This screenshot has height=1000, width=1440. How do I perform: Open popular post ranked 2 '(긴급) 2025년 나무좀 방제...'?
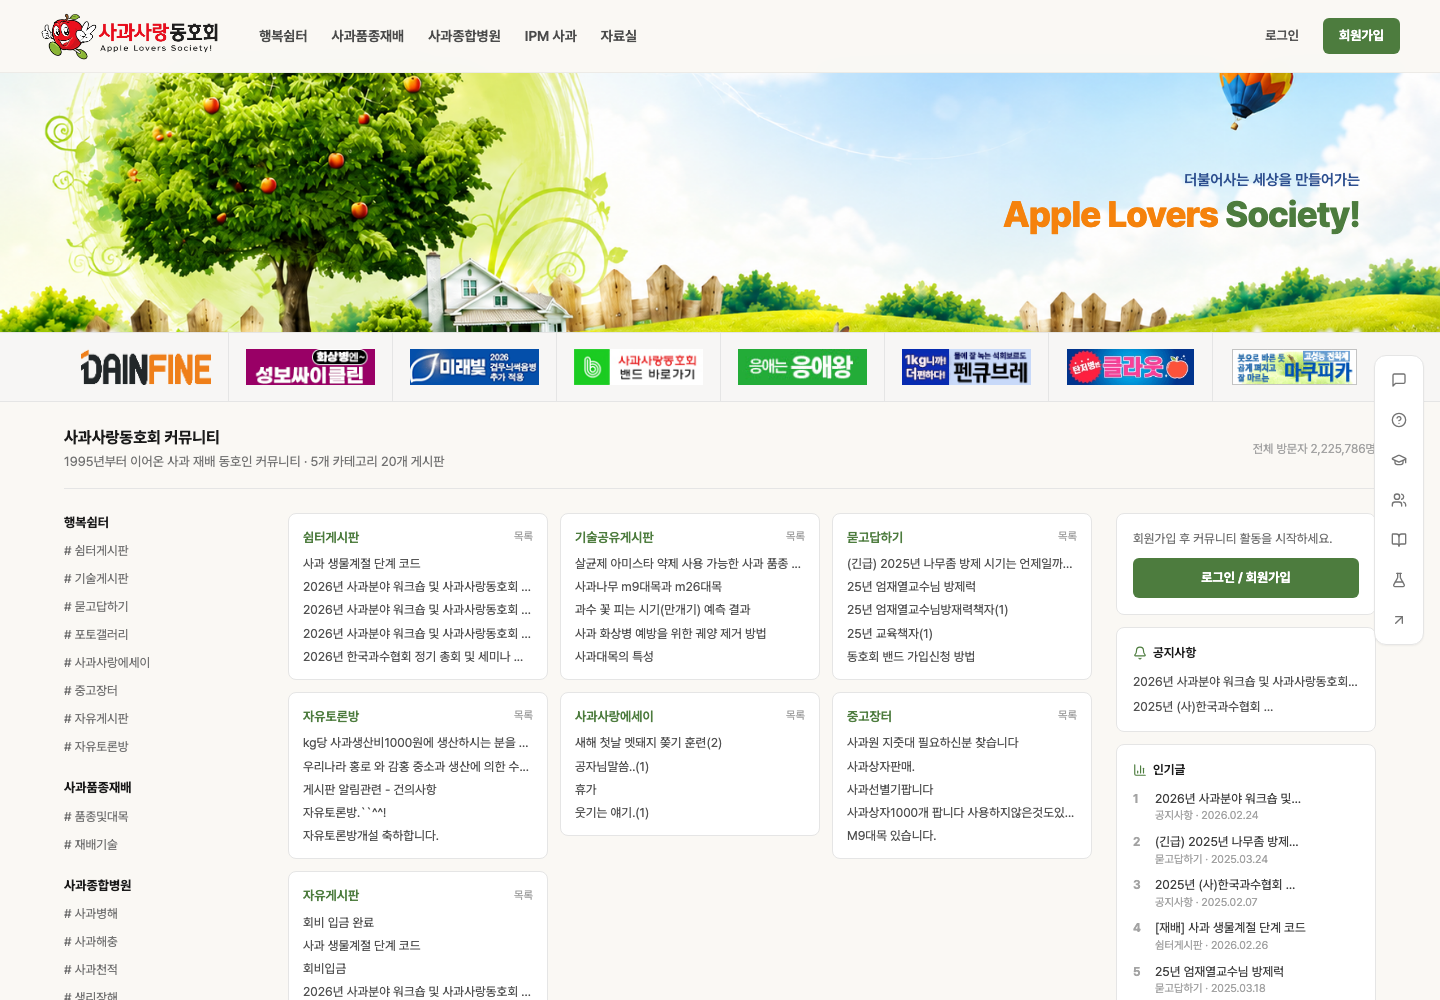(x=1227, y=842)
